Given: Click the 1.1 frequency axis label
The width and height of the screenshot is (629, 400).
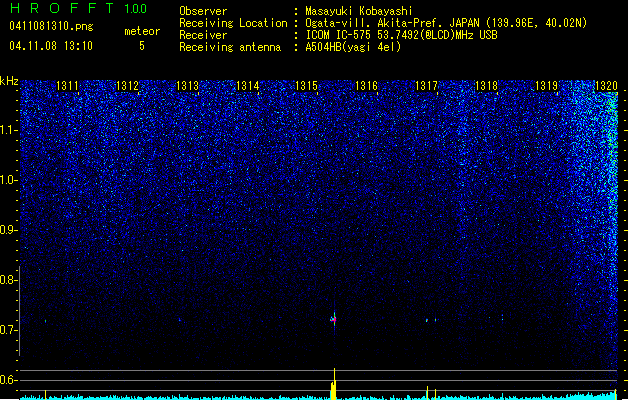Looking at the screenshot, I should tap(8, 130).
